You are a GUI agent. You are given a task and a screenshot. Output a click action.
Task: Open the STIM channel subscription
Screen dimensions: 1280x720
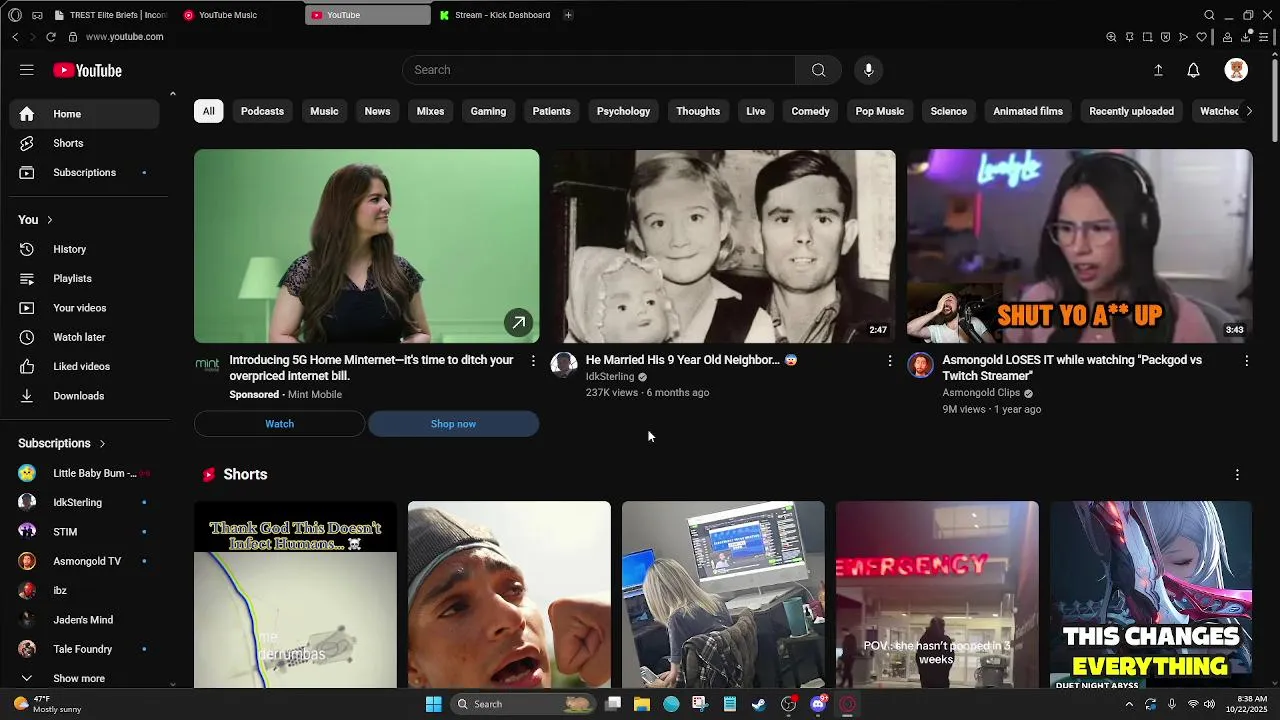tap(84, 532)
